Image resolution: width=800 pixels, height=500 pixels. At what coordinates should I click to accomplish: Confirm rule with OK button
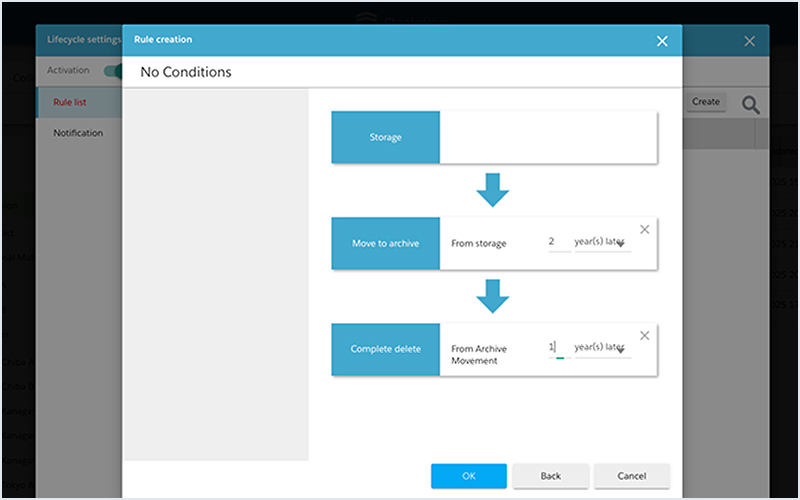(x=469, y=476)
